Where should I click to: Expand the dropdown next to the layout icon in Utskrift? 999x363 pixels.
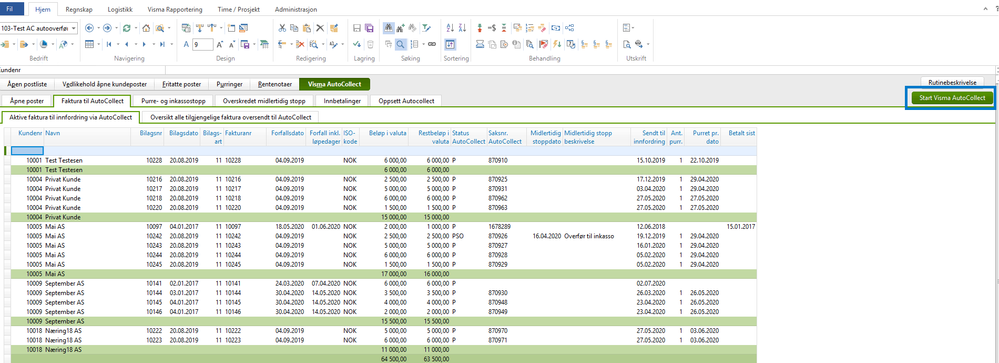[633, 28]
